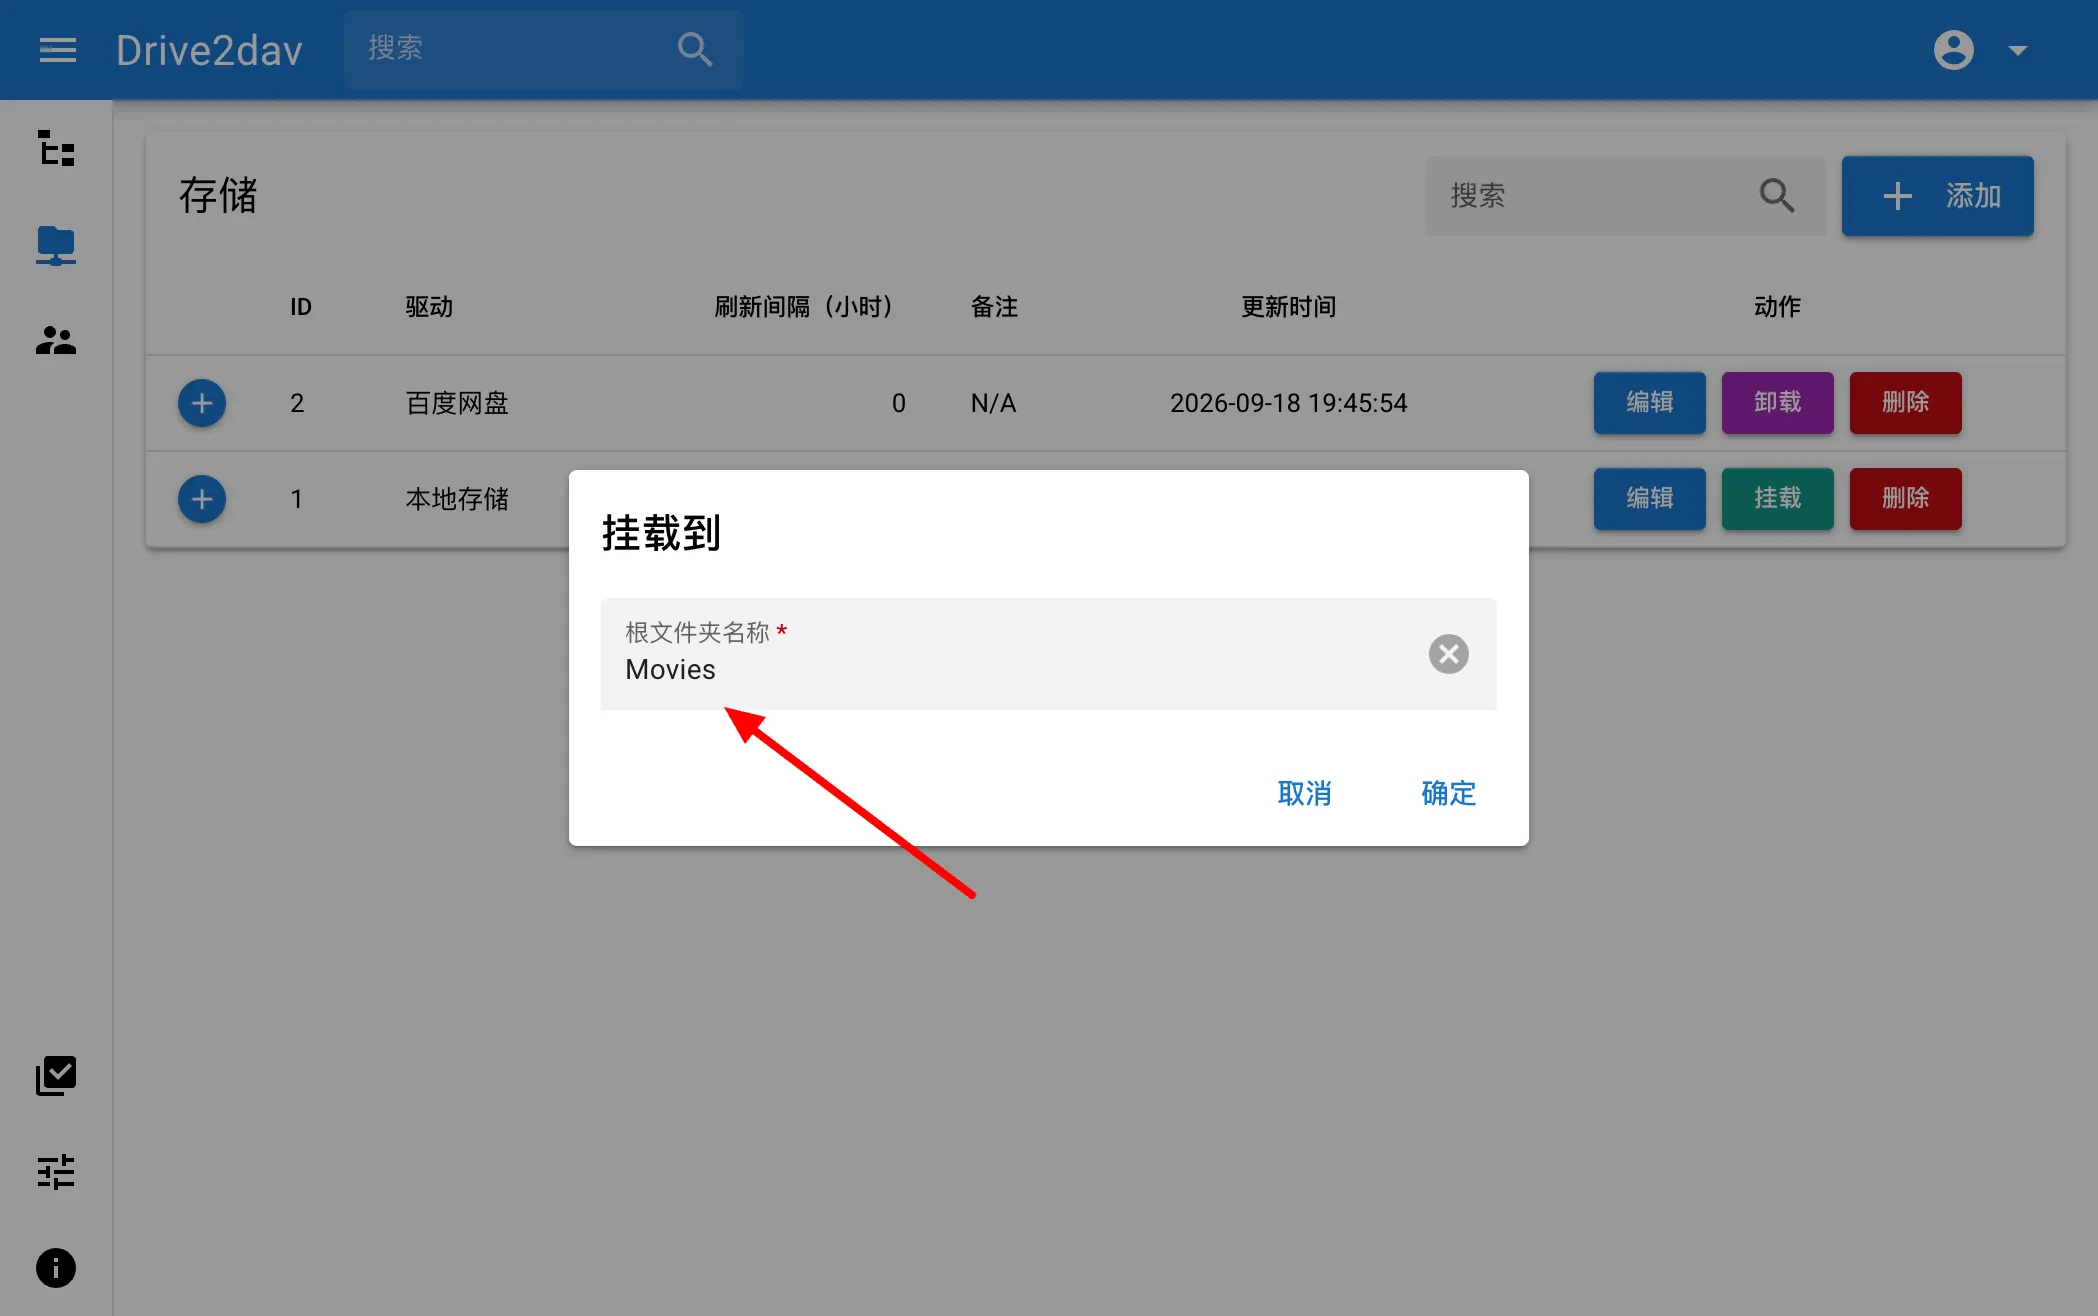Open the users sidebar icon

point(56,341)
